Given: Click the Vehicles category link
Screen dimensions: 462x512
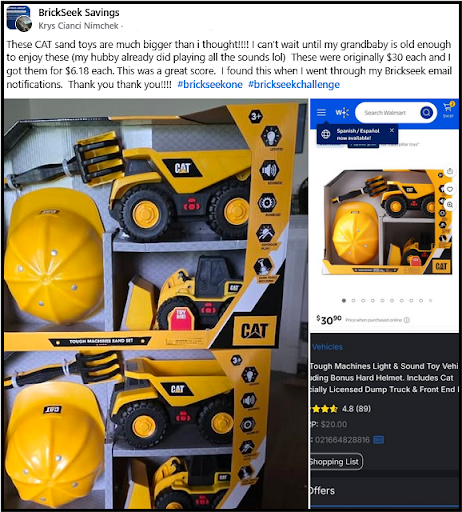Looking at the screenshot, I should [327, 347].
